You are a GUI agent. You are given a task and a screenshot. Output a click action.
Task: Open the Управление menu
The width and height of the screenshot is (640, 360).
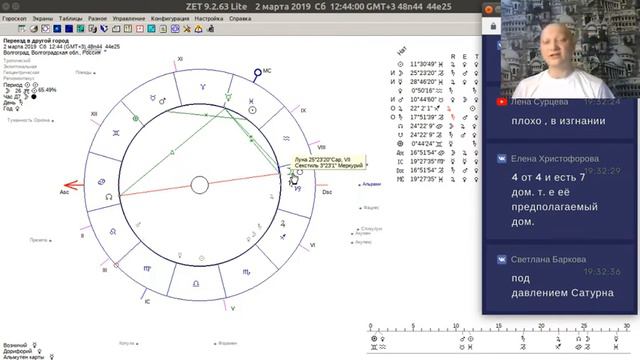coord(129,19)
